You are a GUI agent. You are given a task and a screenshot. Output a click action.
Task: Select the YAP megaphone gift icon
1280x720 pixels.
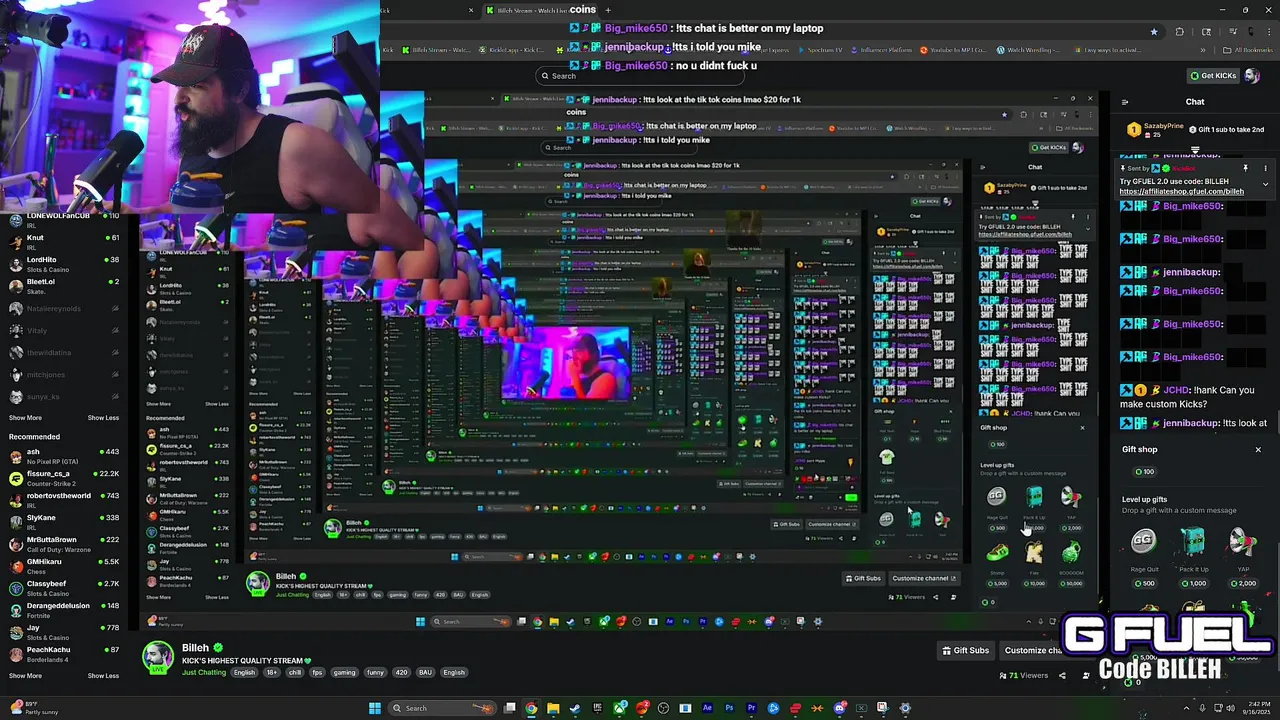coord(1243,541)
